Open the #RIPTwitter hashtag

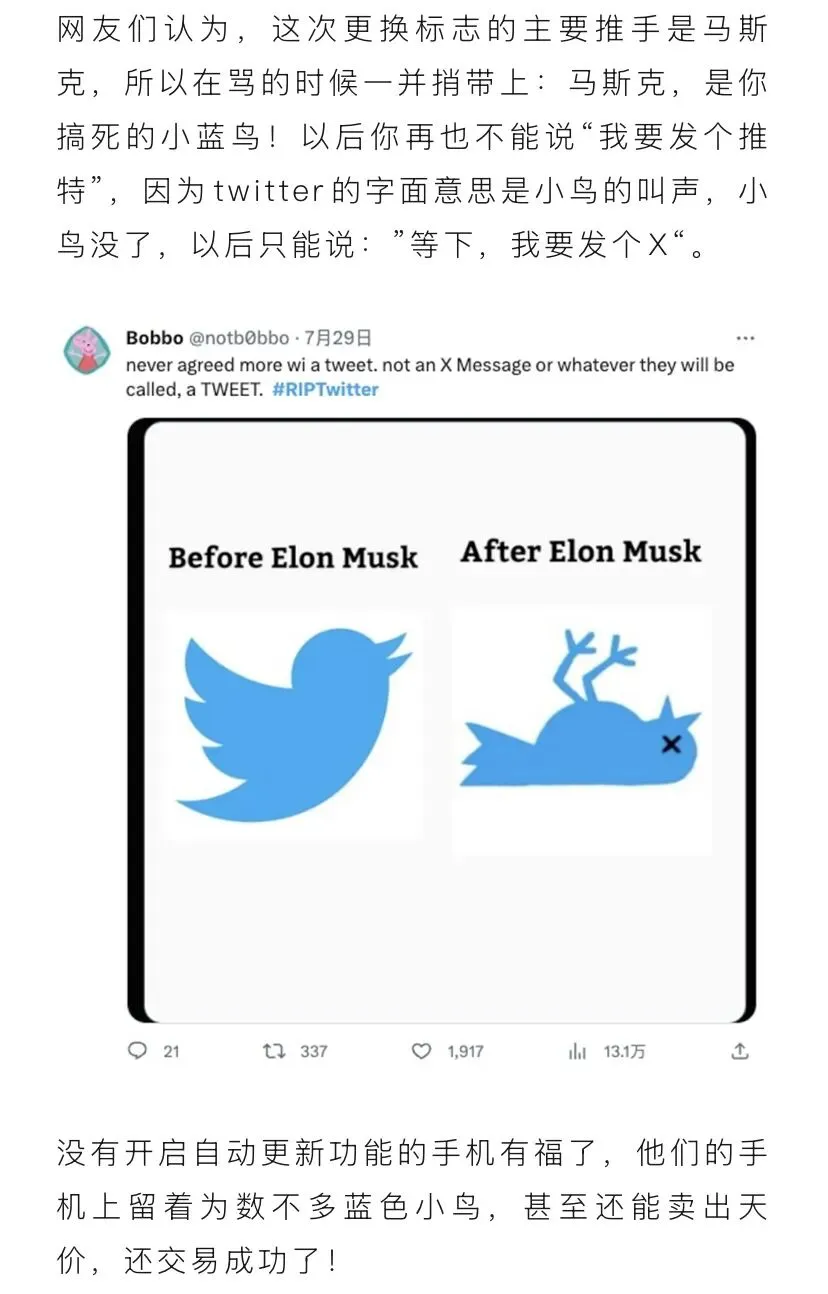(x=325, y=389)
